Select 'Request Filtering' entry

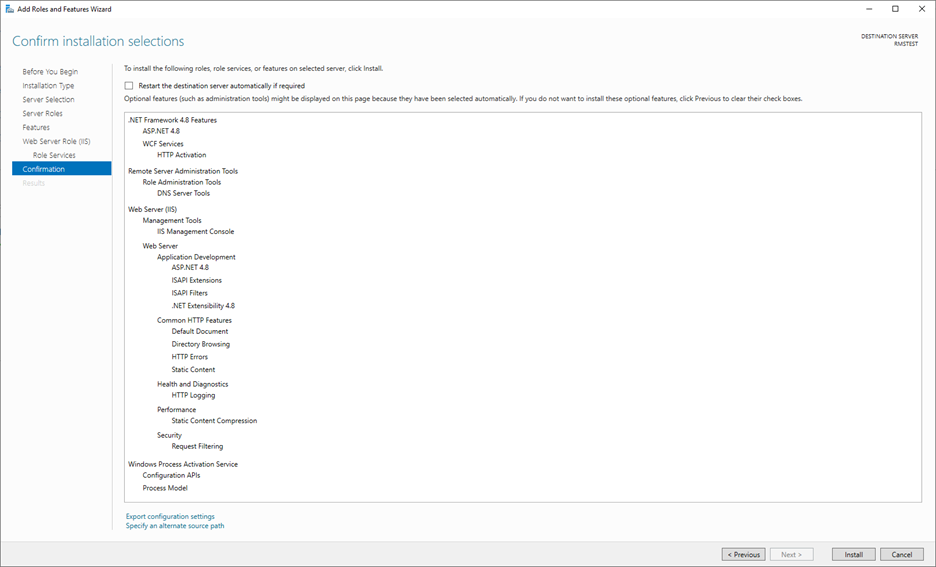[198, 446]
